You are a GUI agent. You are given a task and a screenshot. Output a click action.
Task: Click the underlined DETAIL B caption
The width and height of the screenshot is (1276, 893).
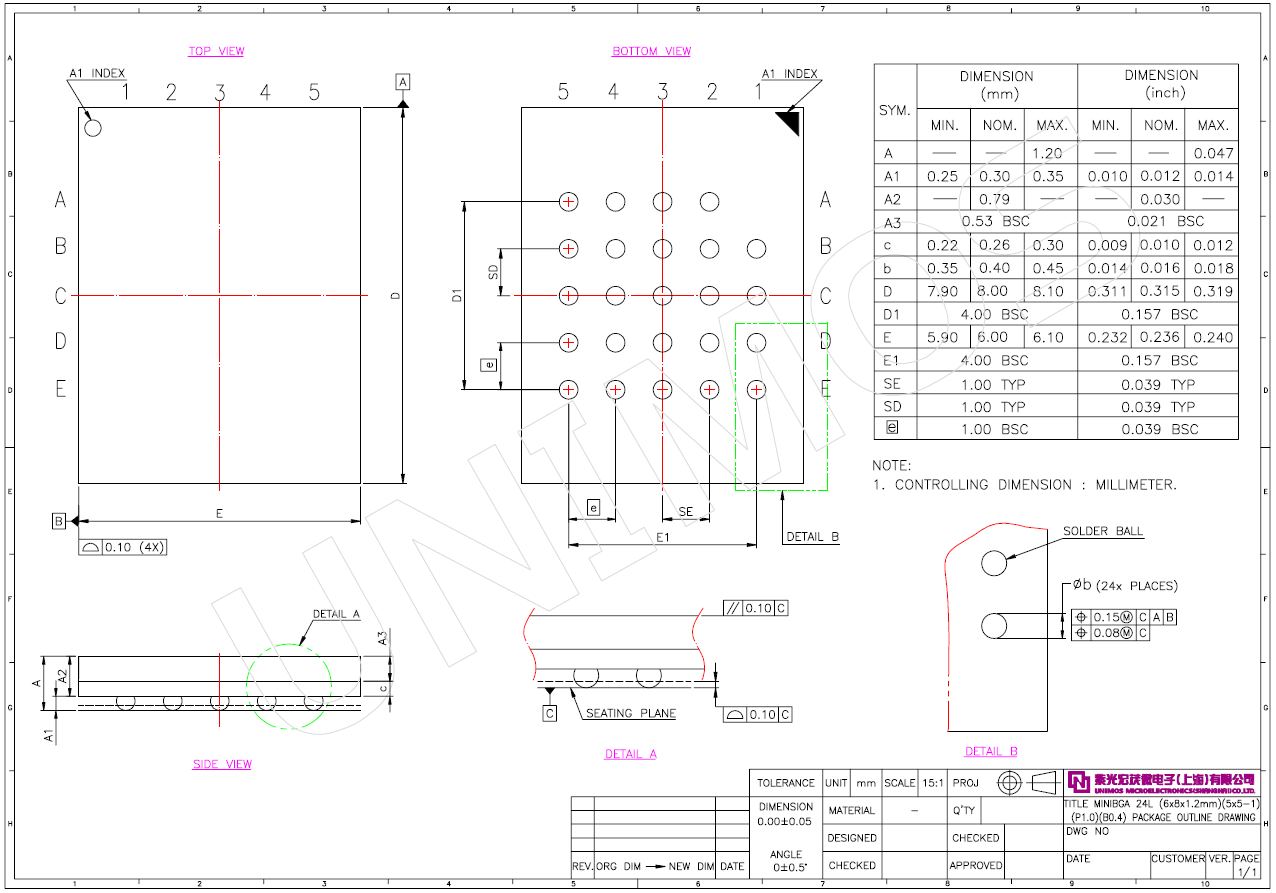(990, 751)
